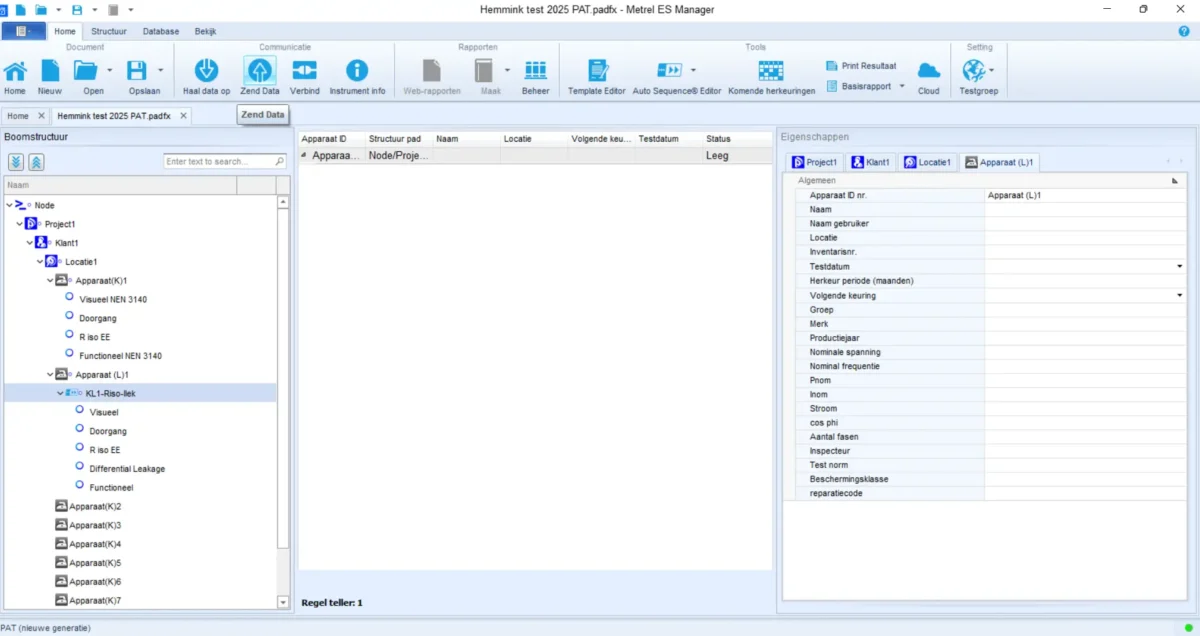
Task: Launch the Template Editor
Action: coord(597,72)
